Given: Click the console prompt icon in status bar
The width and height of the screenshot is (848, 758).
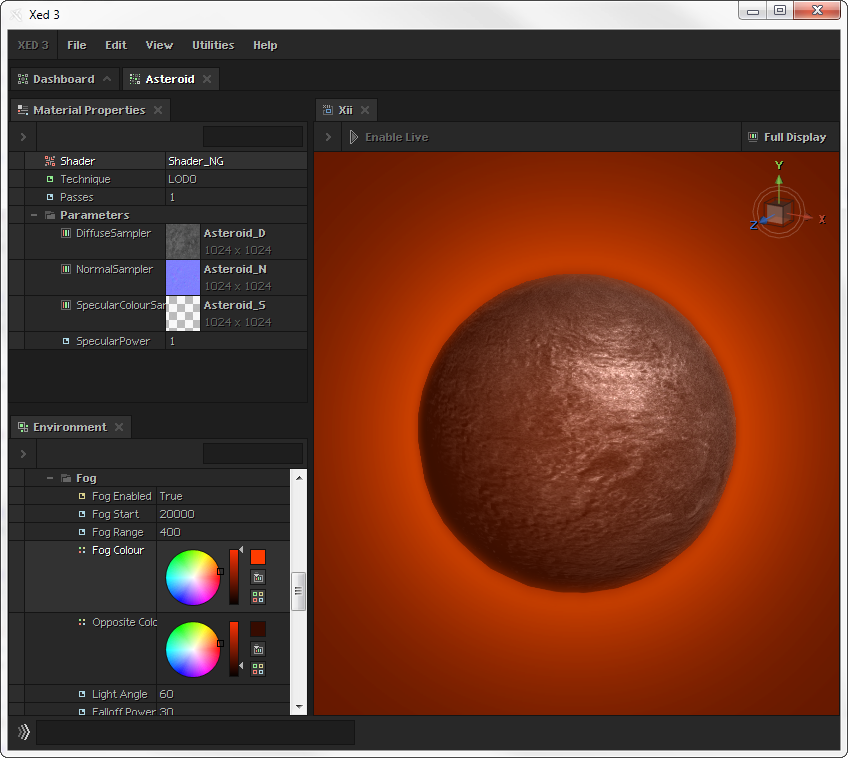Looking at the screenshot, I should (23, 733).
